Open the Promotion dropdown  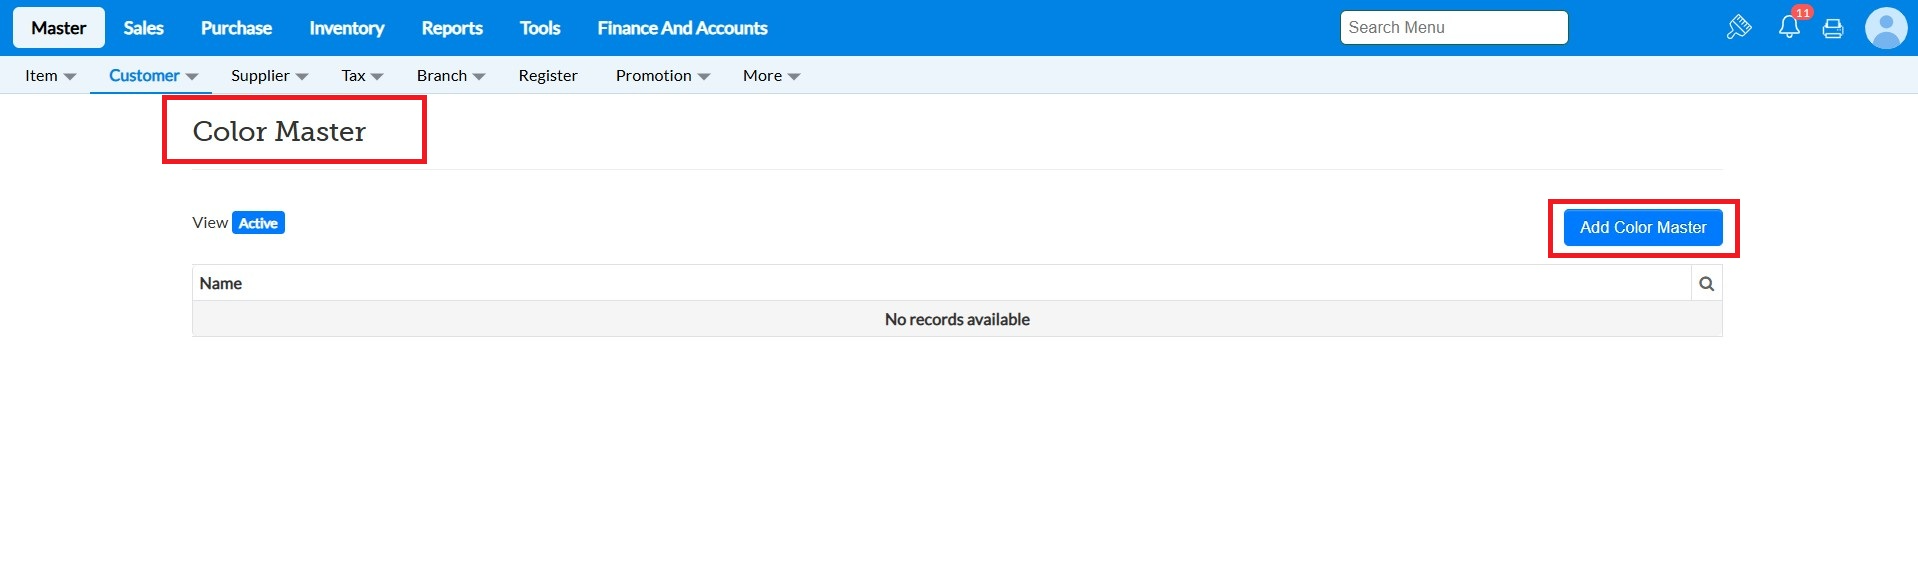click(662, 76)
